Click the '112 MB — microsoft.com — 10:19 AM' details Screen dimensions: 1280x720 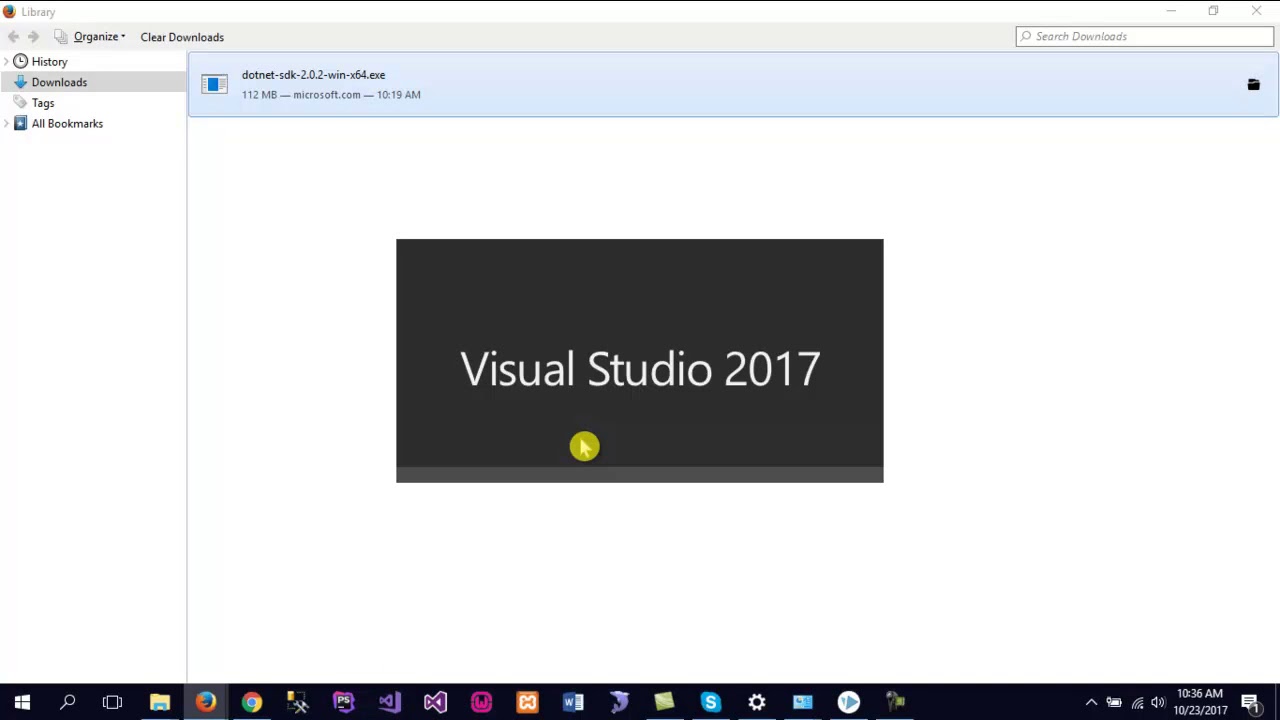(331, 95)
